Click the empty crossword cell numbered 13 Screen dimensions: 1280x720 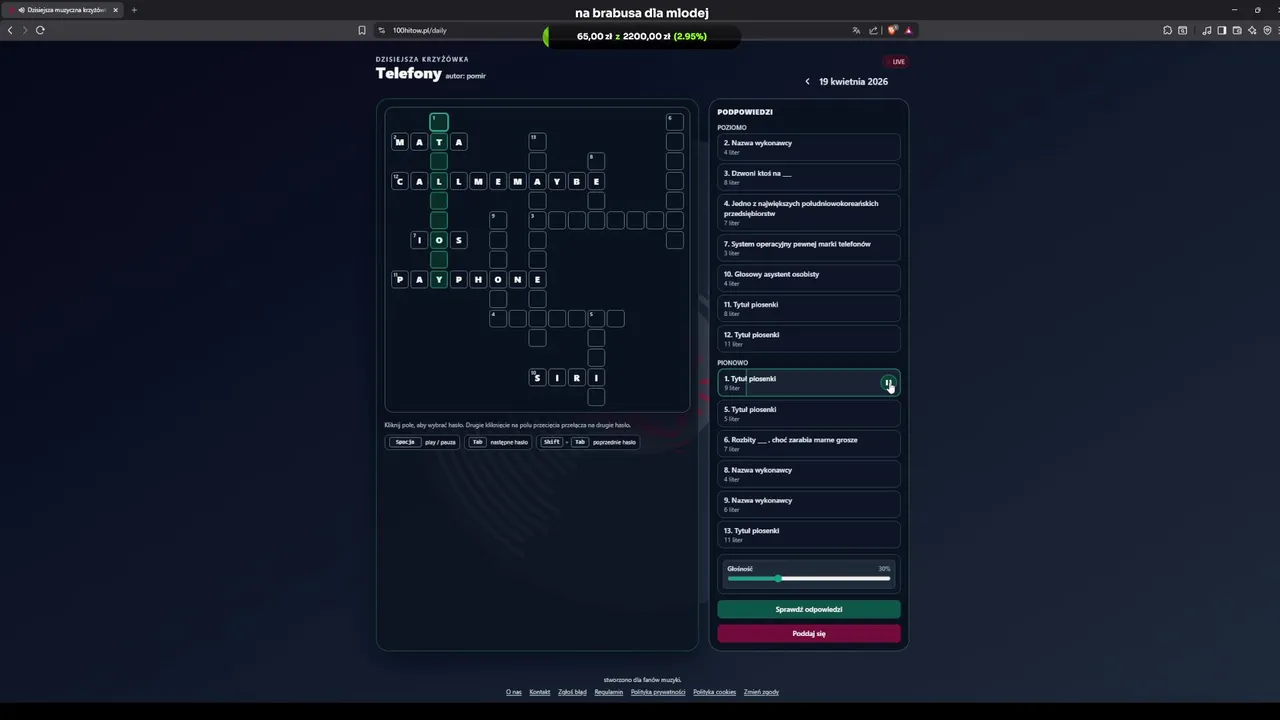pos(537,142)
